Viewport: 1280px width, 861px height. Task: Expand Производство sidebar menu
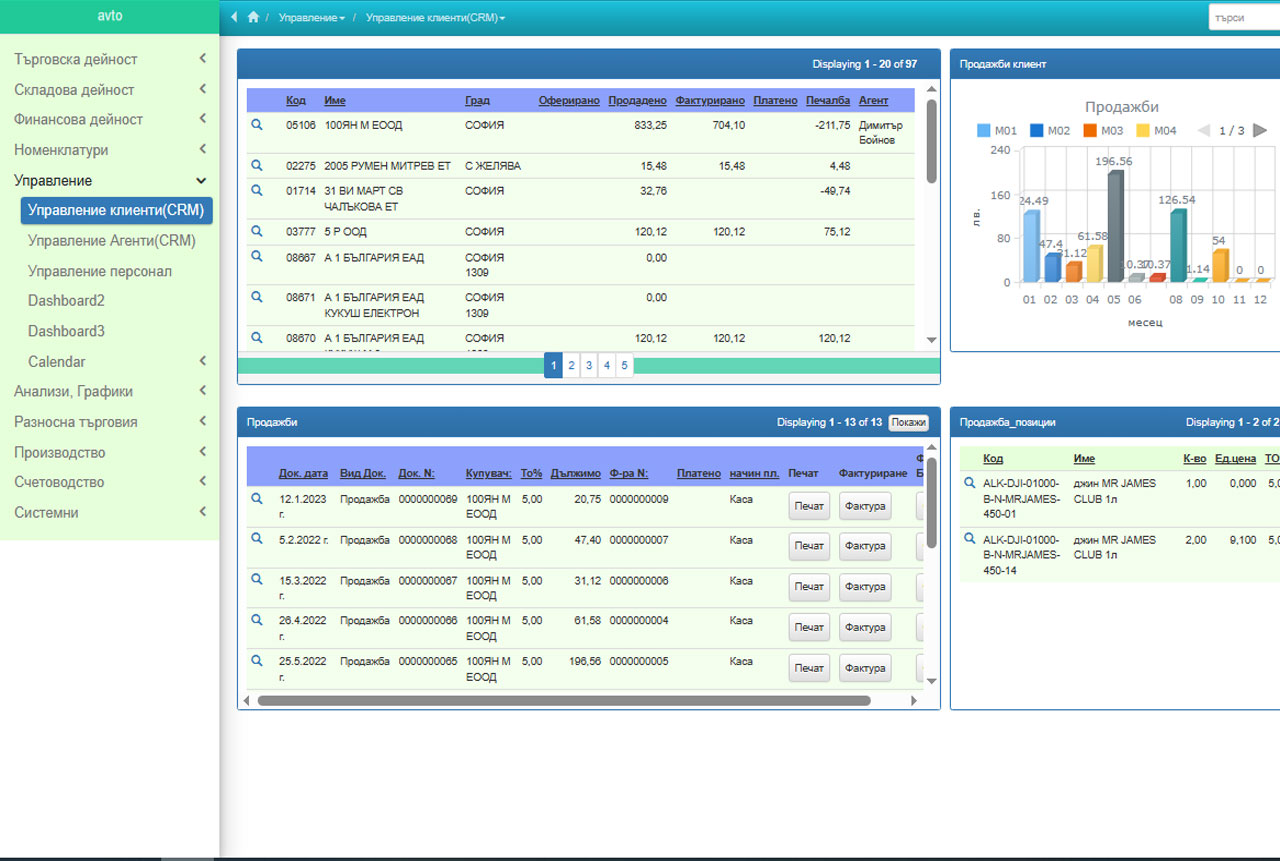coord(110,452)
